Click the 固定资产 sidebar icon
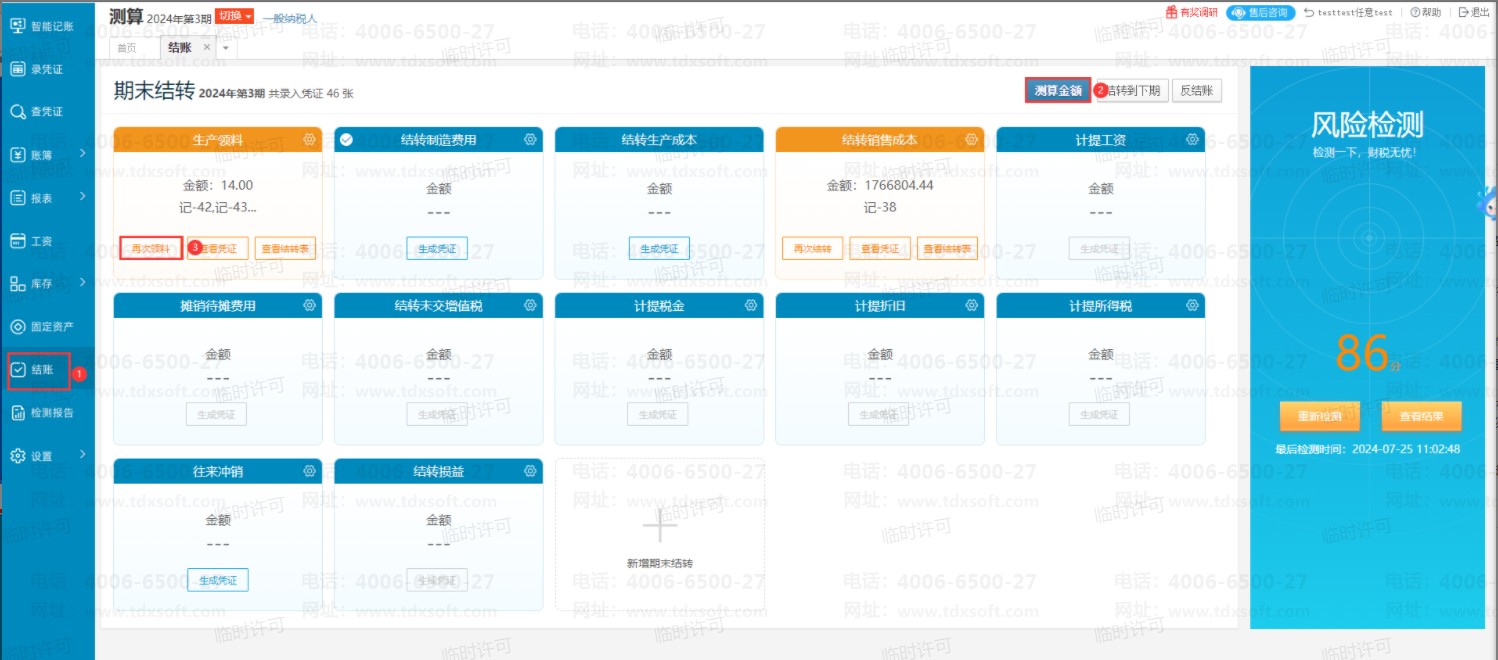Screen dimensions: 1498x660 [18, 327]
